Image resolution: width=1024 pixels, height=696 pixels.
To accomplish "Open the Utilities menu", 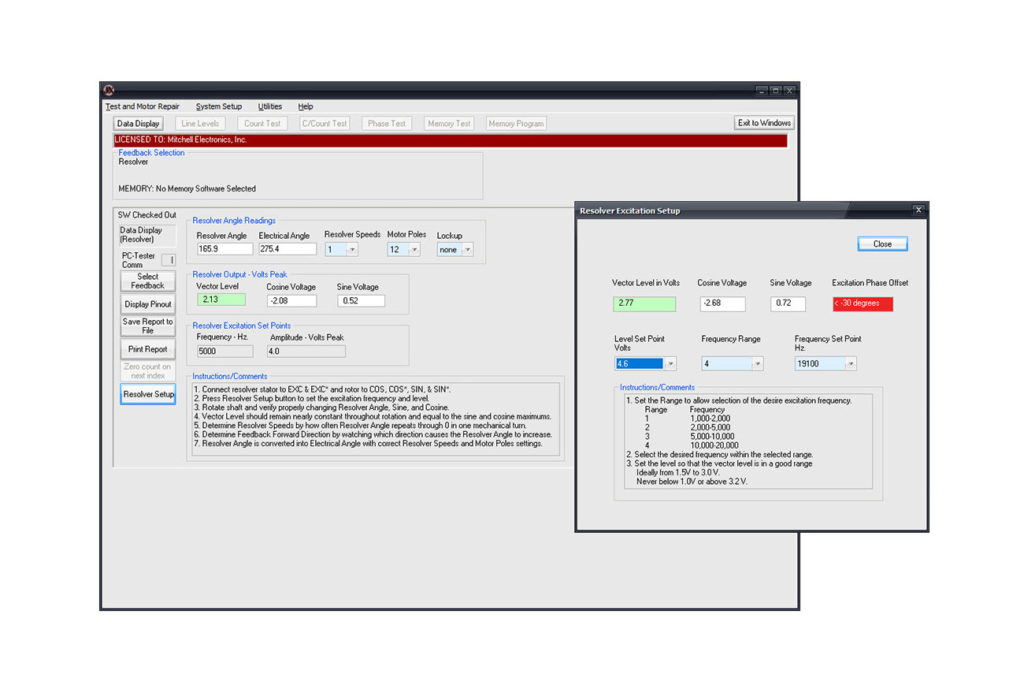I will [270, 106].
